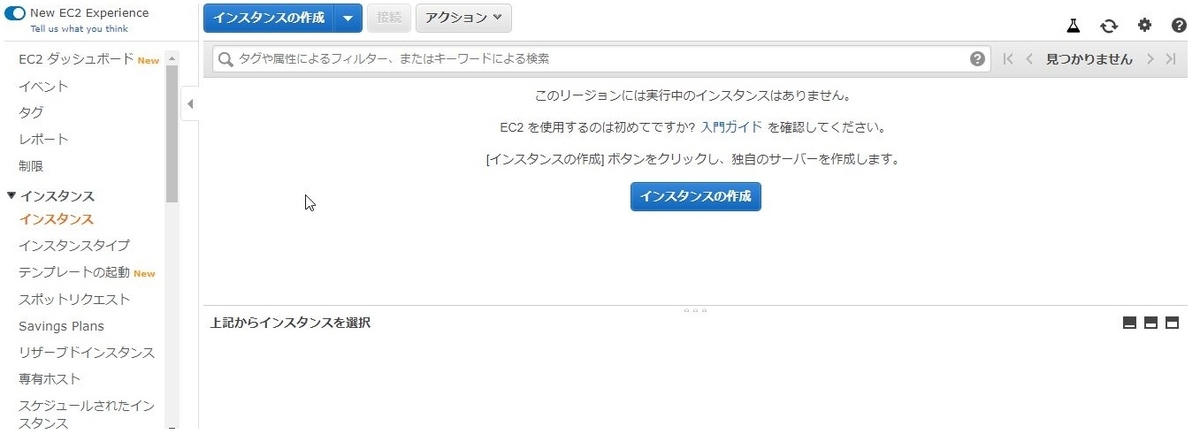Open Savings Plans in the sidebar
This screenshot has height=434, width=1200.
point(61,326)
